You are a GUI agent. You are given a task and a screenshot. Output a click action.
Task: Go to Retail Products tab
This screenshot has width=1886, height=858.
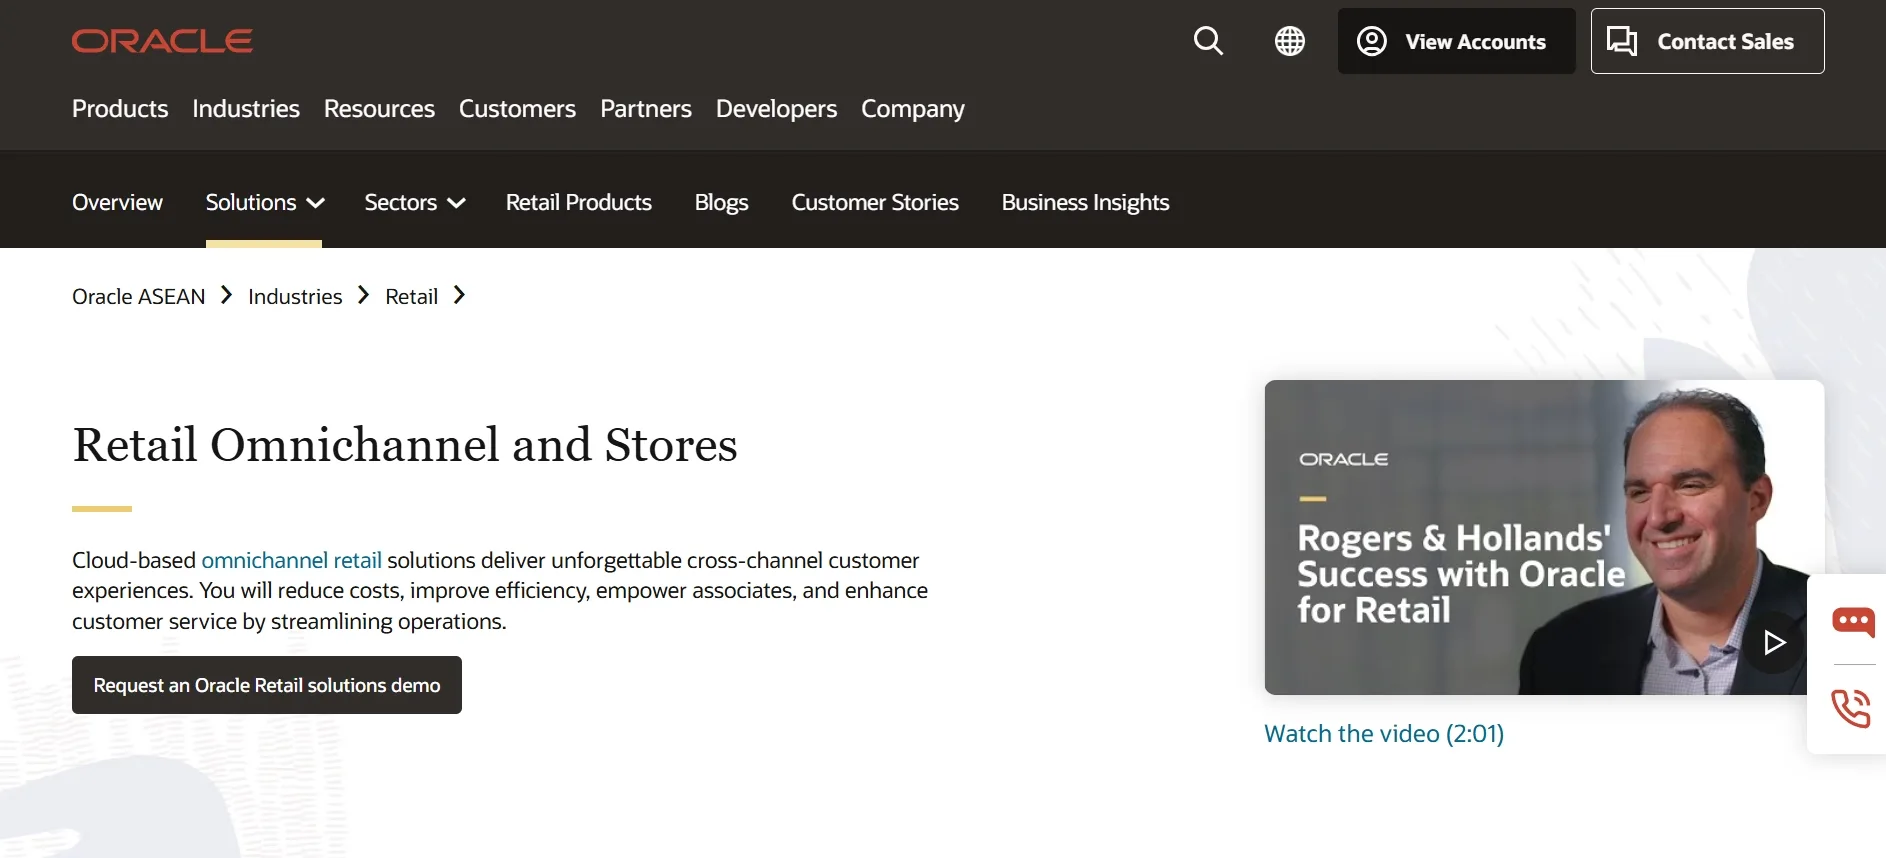point(579,202)
